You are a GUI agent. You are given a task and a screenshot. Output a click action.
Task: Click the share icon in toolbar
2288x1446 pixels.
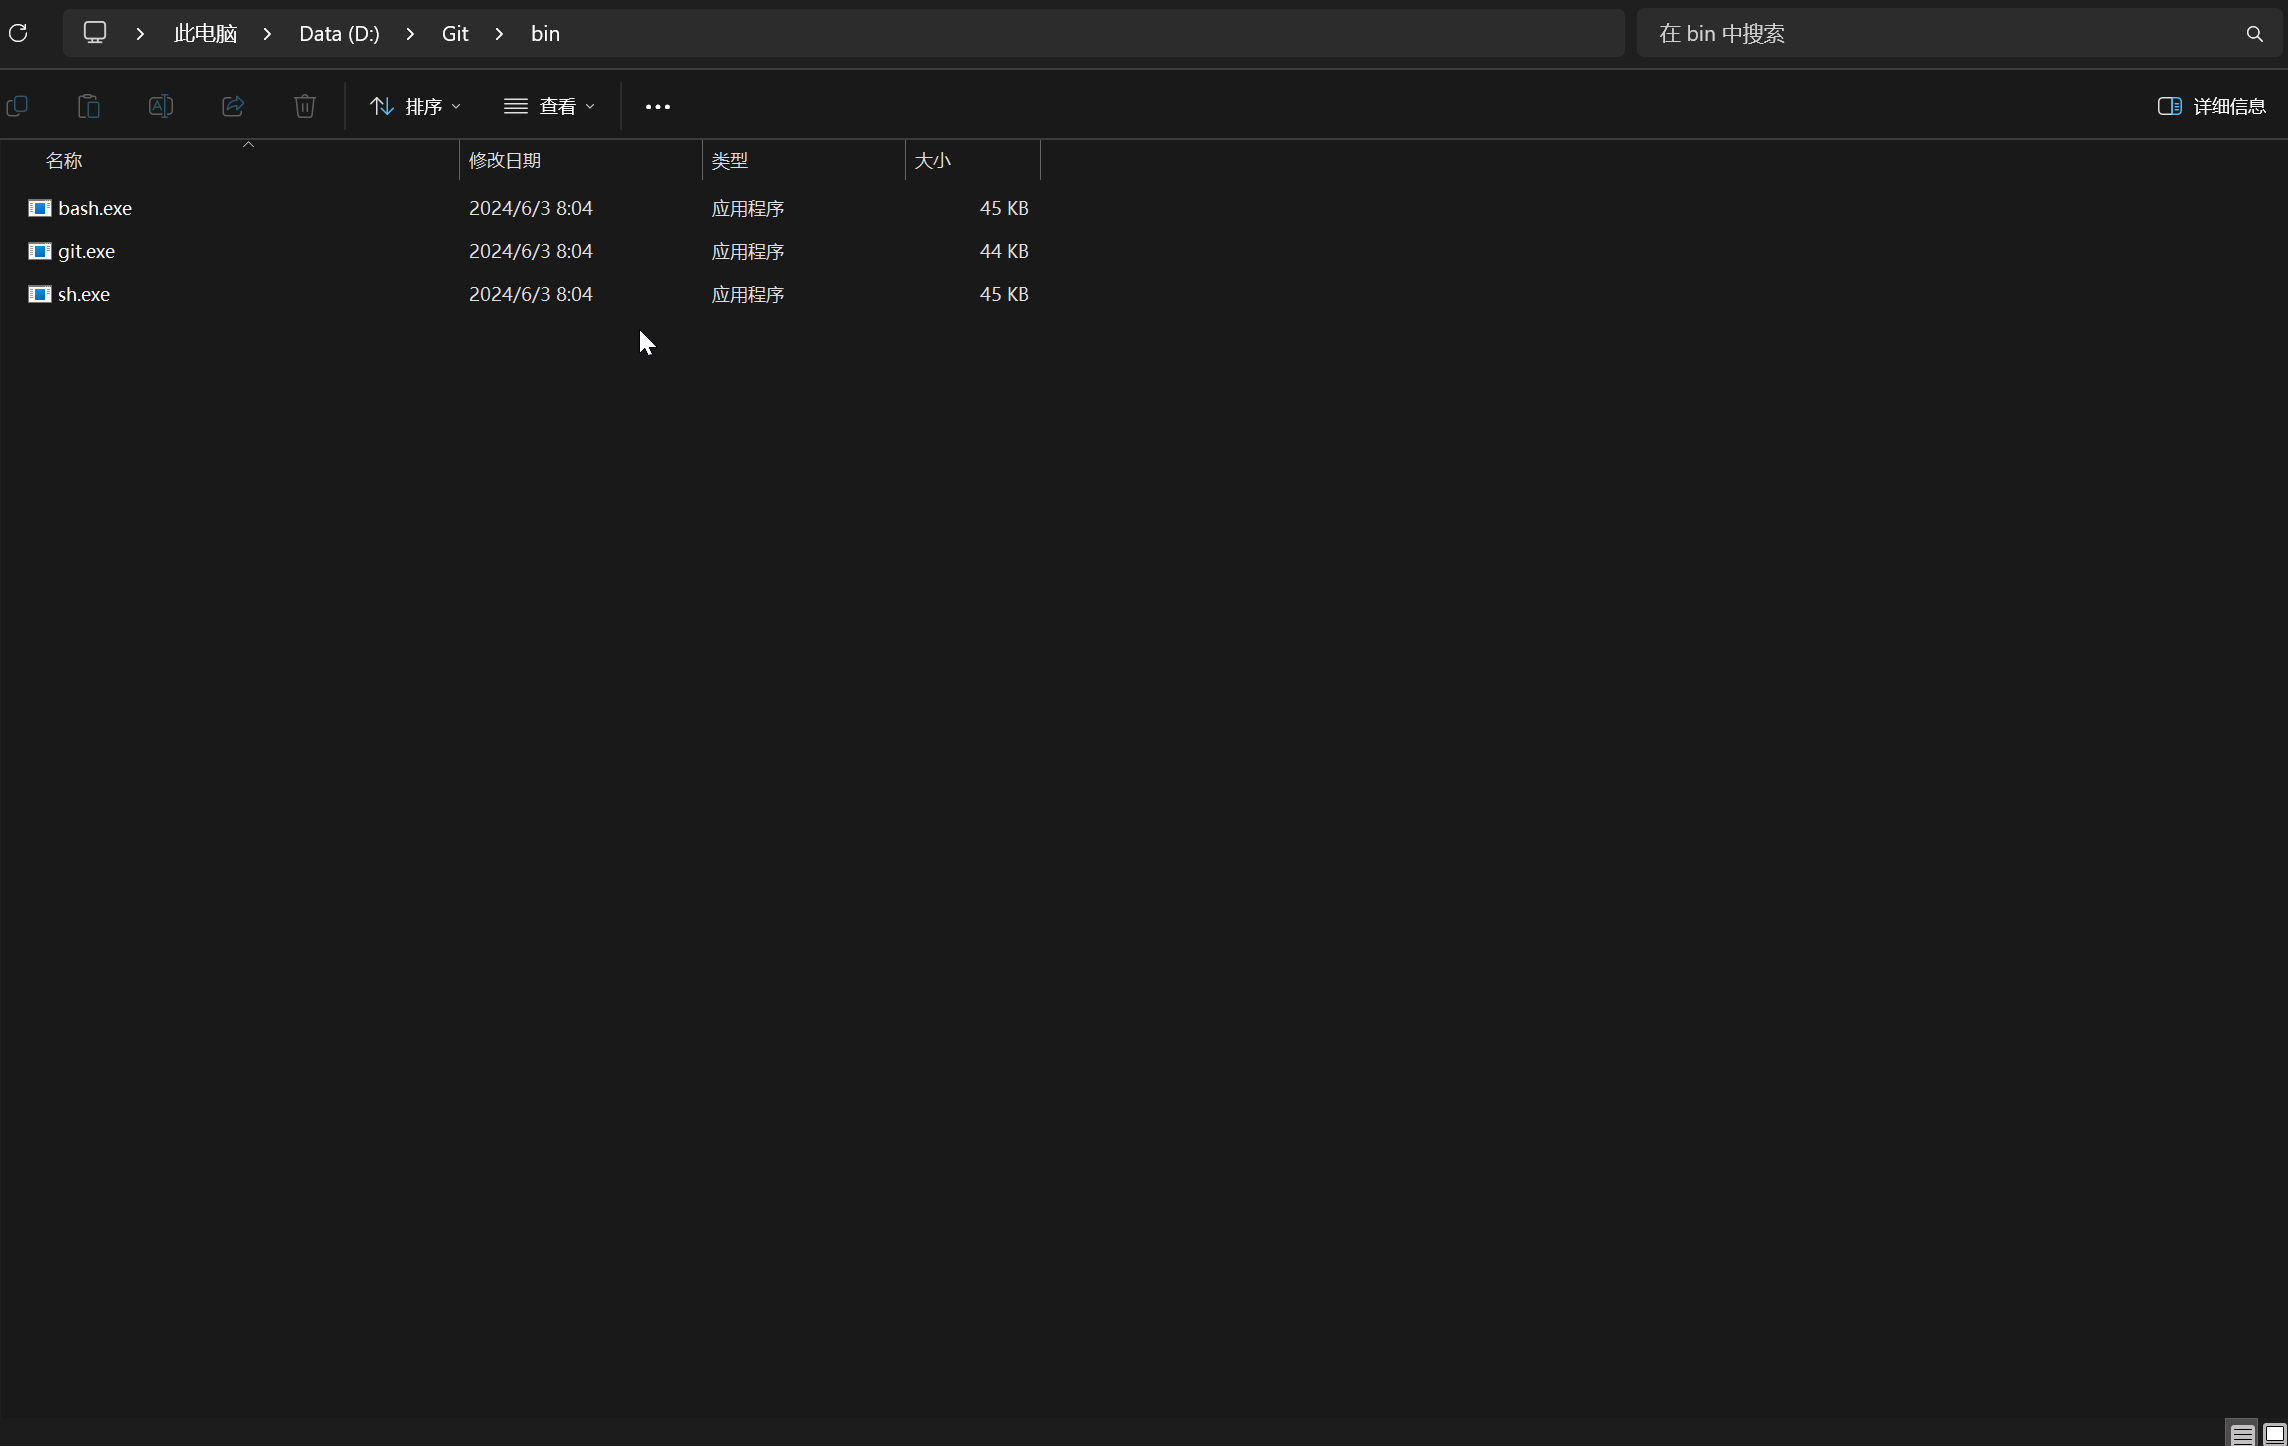coord(233,106)
